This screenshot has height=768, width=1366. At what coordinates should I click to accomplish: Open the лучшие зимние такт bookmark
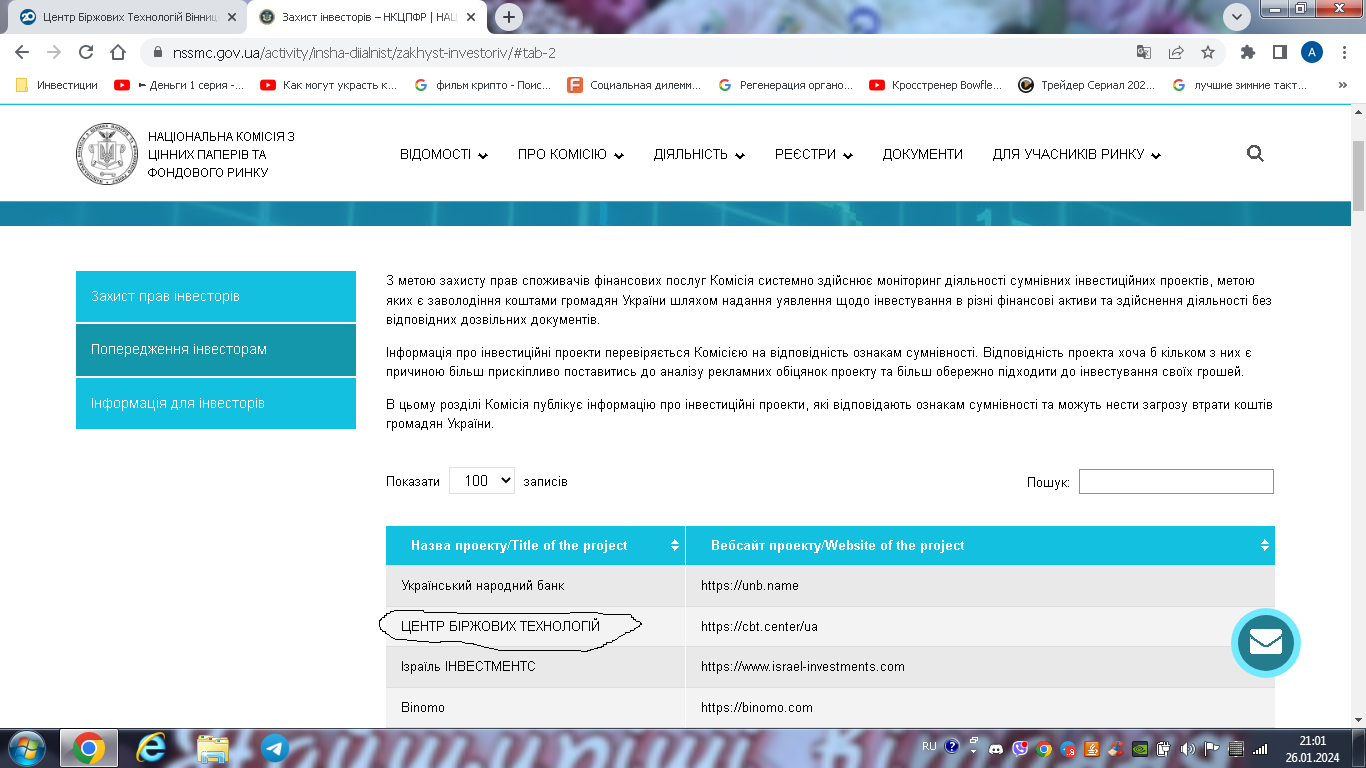coord(1240,85)
